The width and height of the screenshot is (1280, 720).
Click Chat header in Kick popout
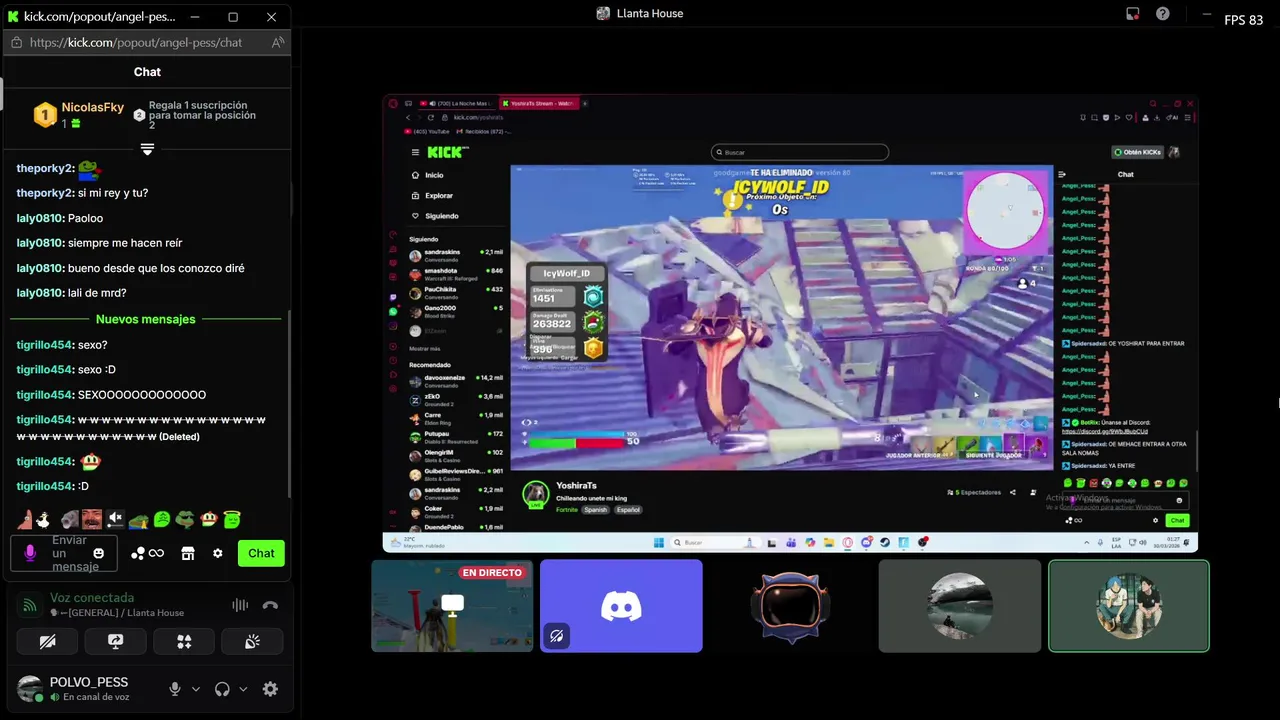tap(147, 72)
